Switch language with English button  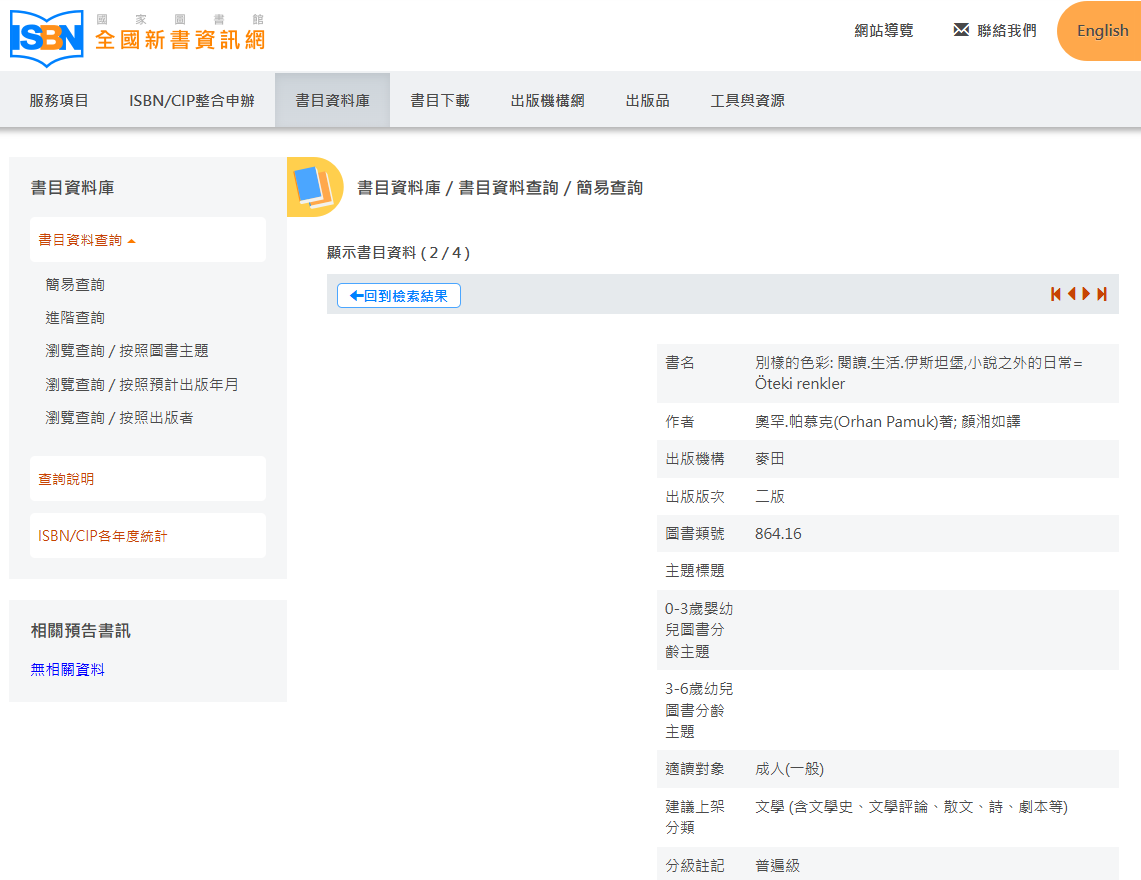point(1102,31)
